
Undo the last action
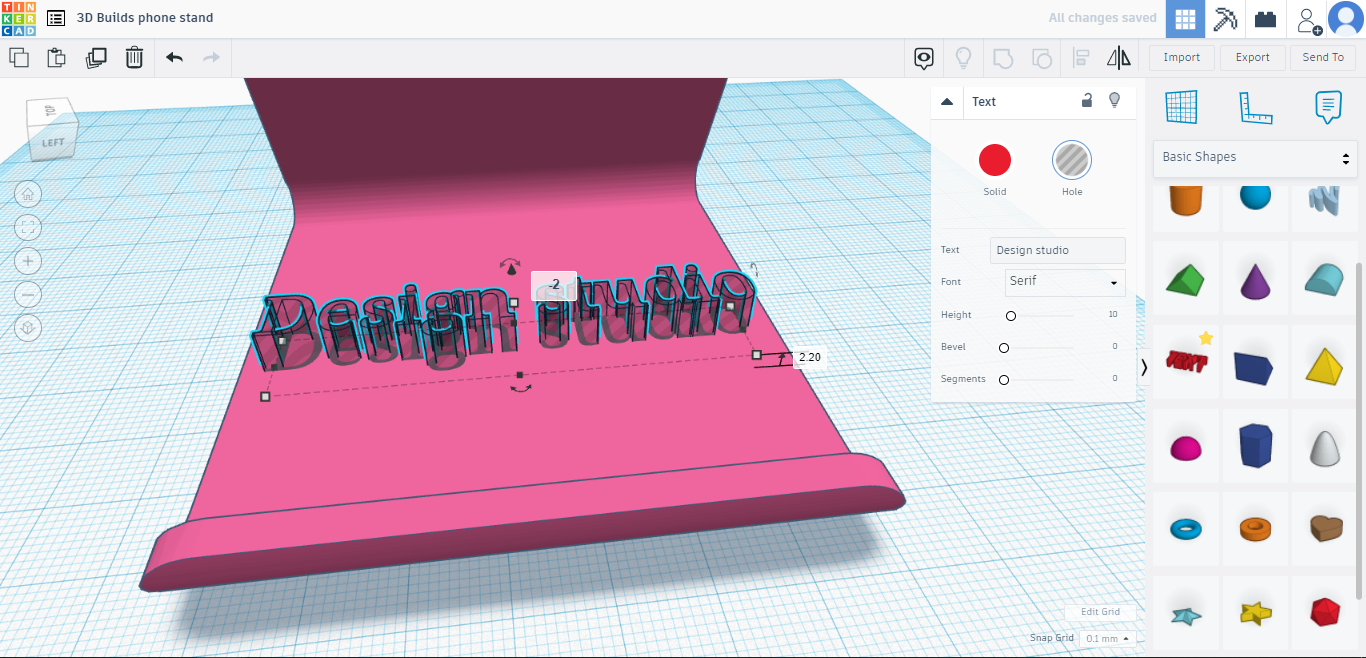174,58
